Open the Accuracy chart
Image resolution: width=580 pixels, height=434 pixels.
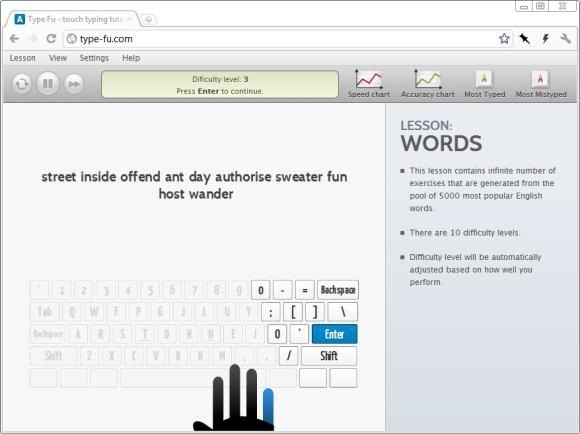coord(428,84)
